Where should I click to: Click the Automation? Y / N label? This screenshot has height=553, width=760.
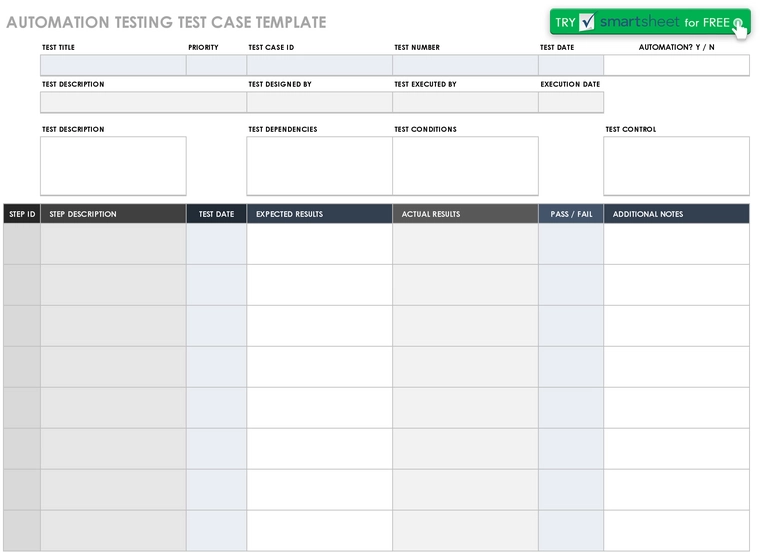677,47
